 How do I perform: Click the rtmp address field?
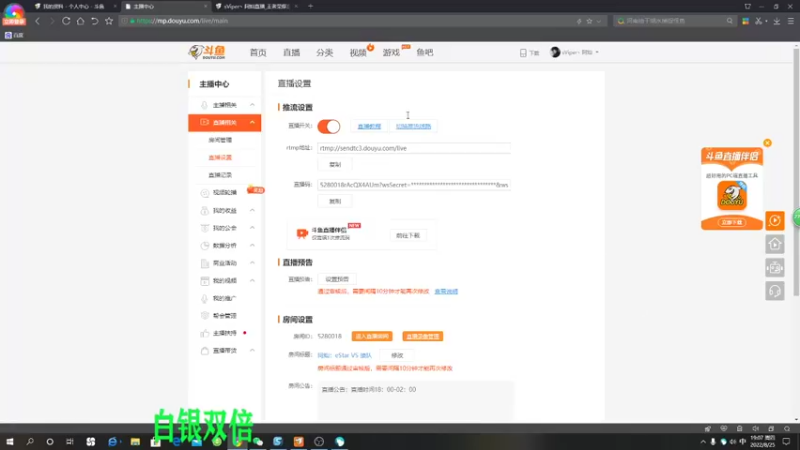pos(413,148)
